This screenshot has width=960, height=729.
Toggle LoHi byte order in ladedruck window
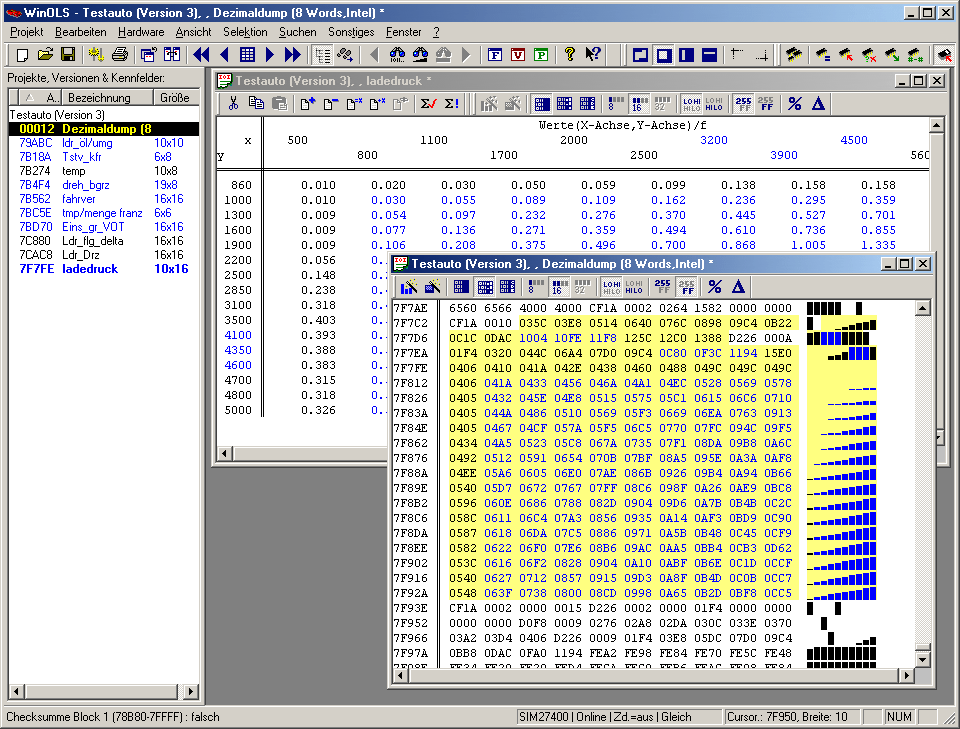coord(692,104)
